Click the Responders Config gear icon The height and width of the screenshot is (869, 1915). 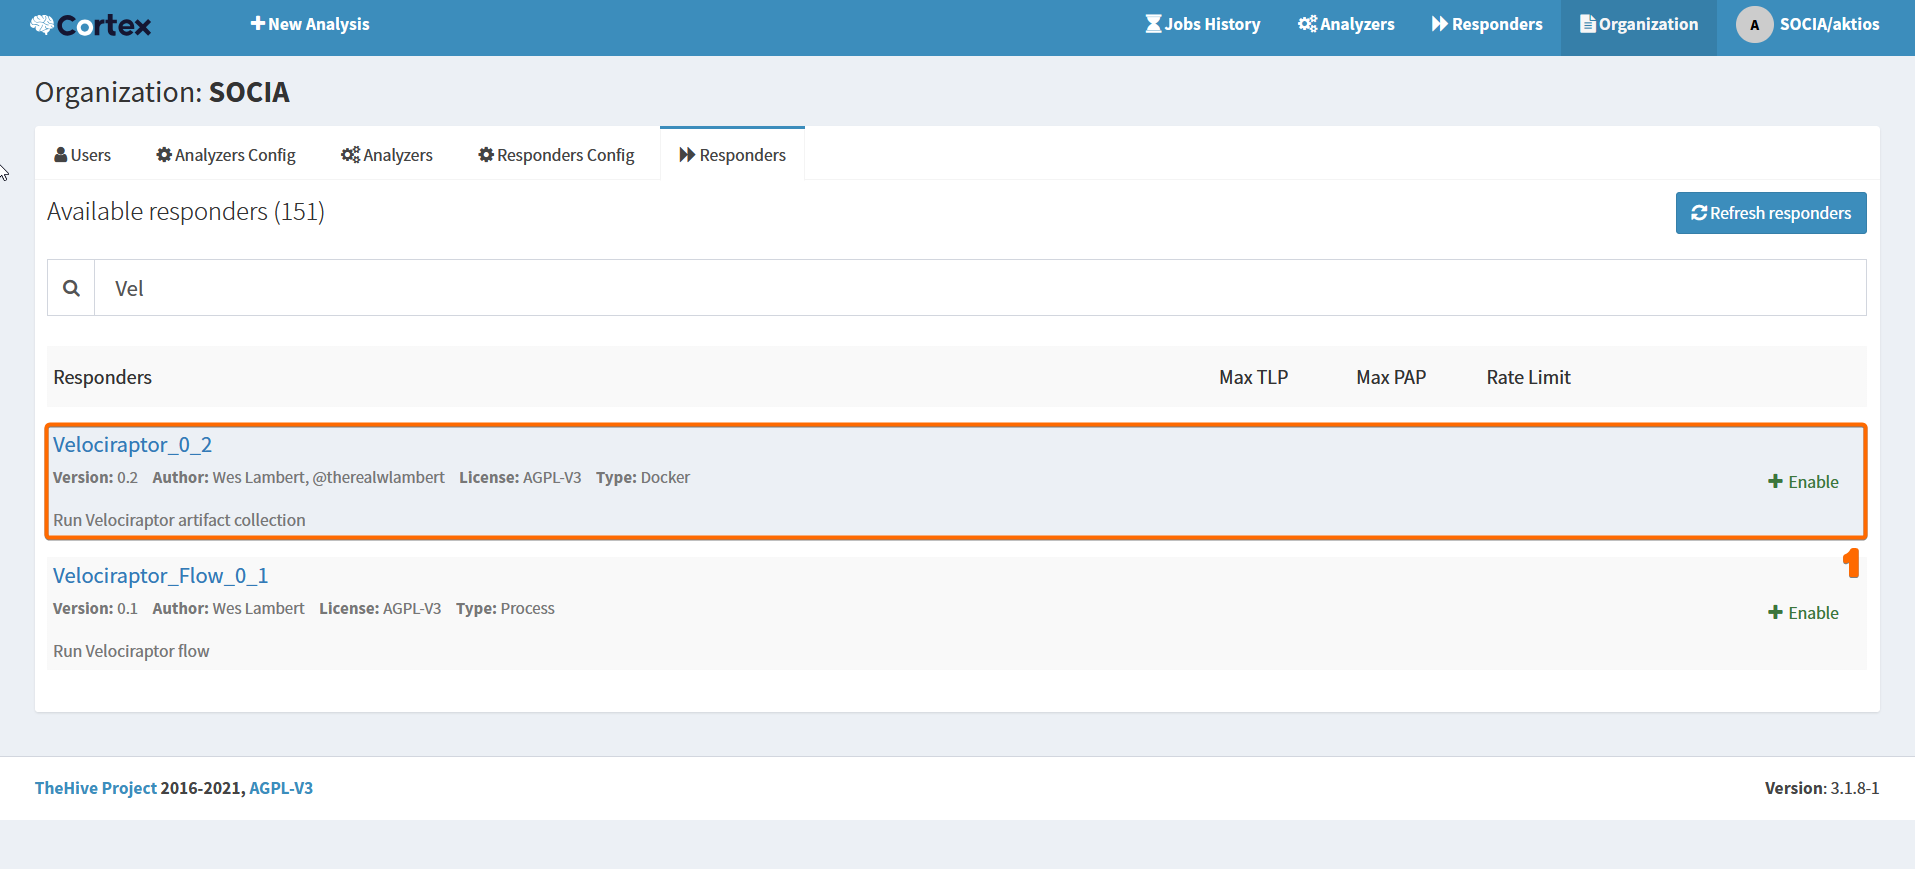click(486, 155)
